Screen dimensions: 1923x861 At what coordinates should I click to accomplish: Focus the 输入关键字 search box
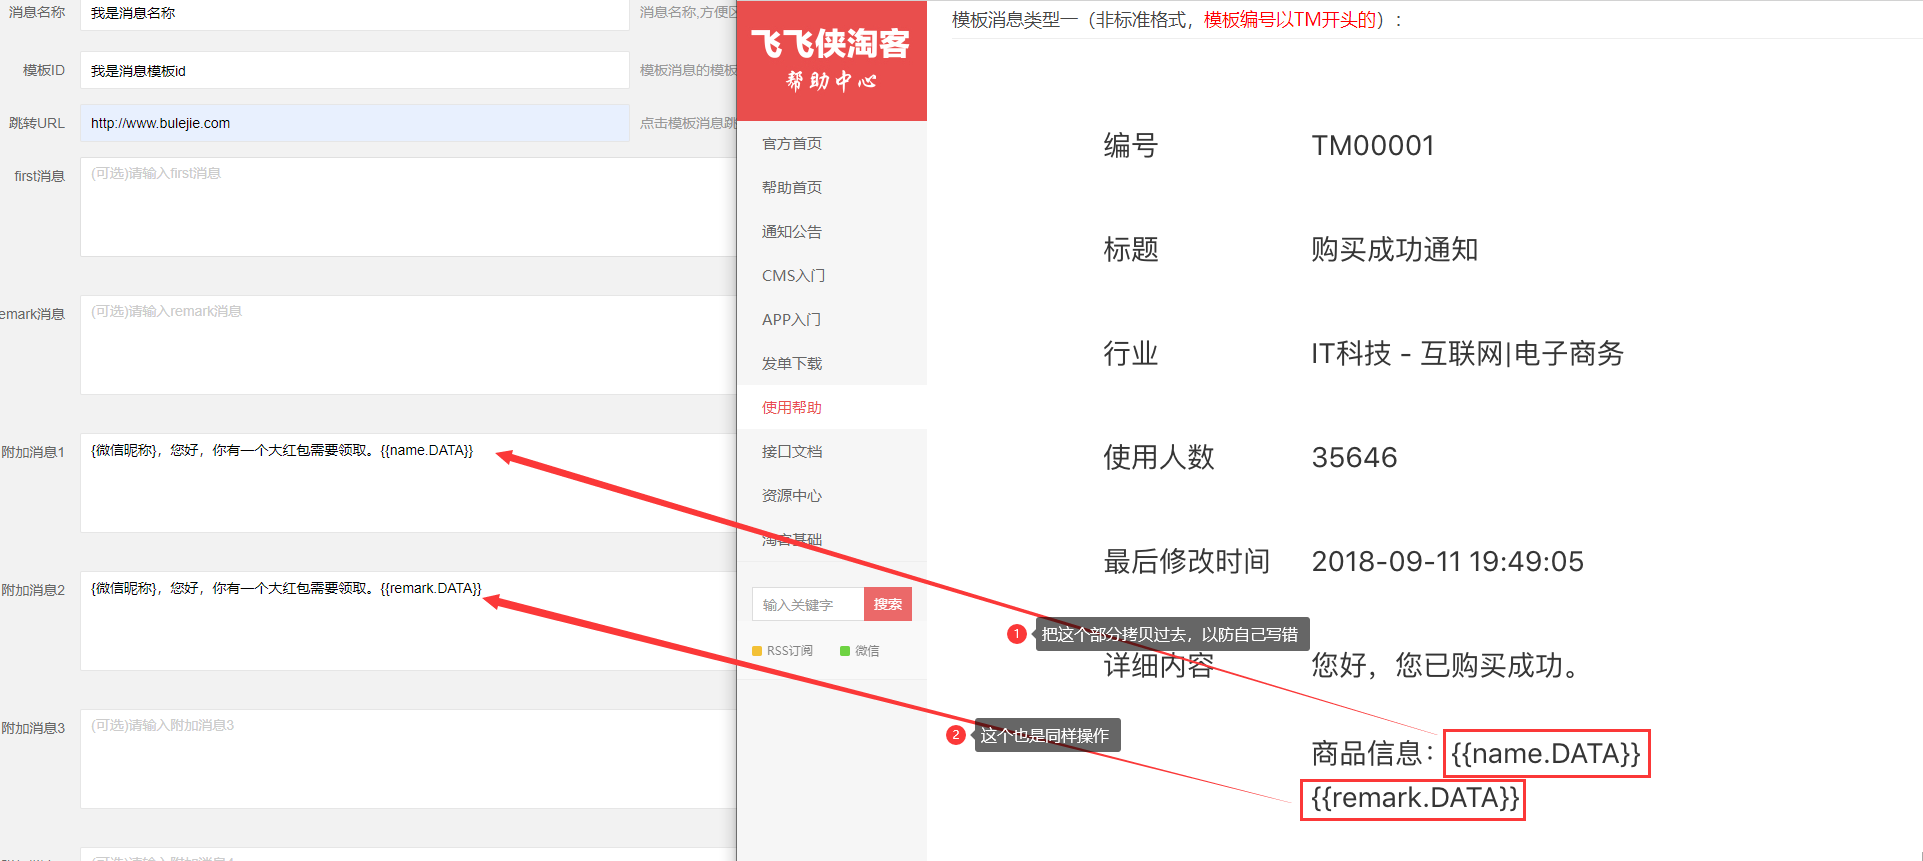(x=808, y=604)
